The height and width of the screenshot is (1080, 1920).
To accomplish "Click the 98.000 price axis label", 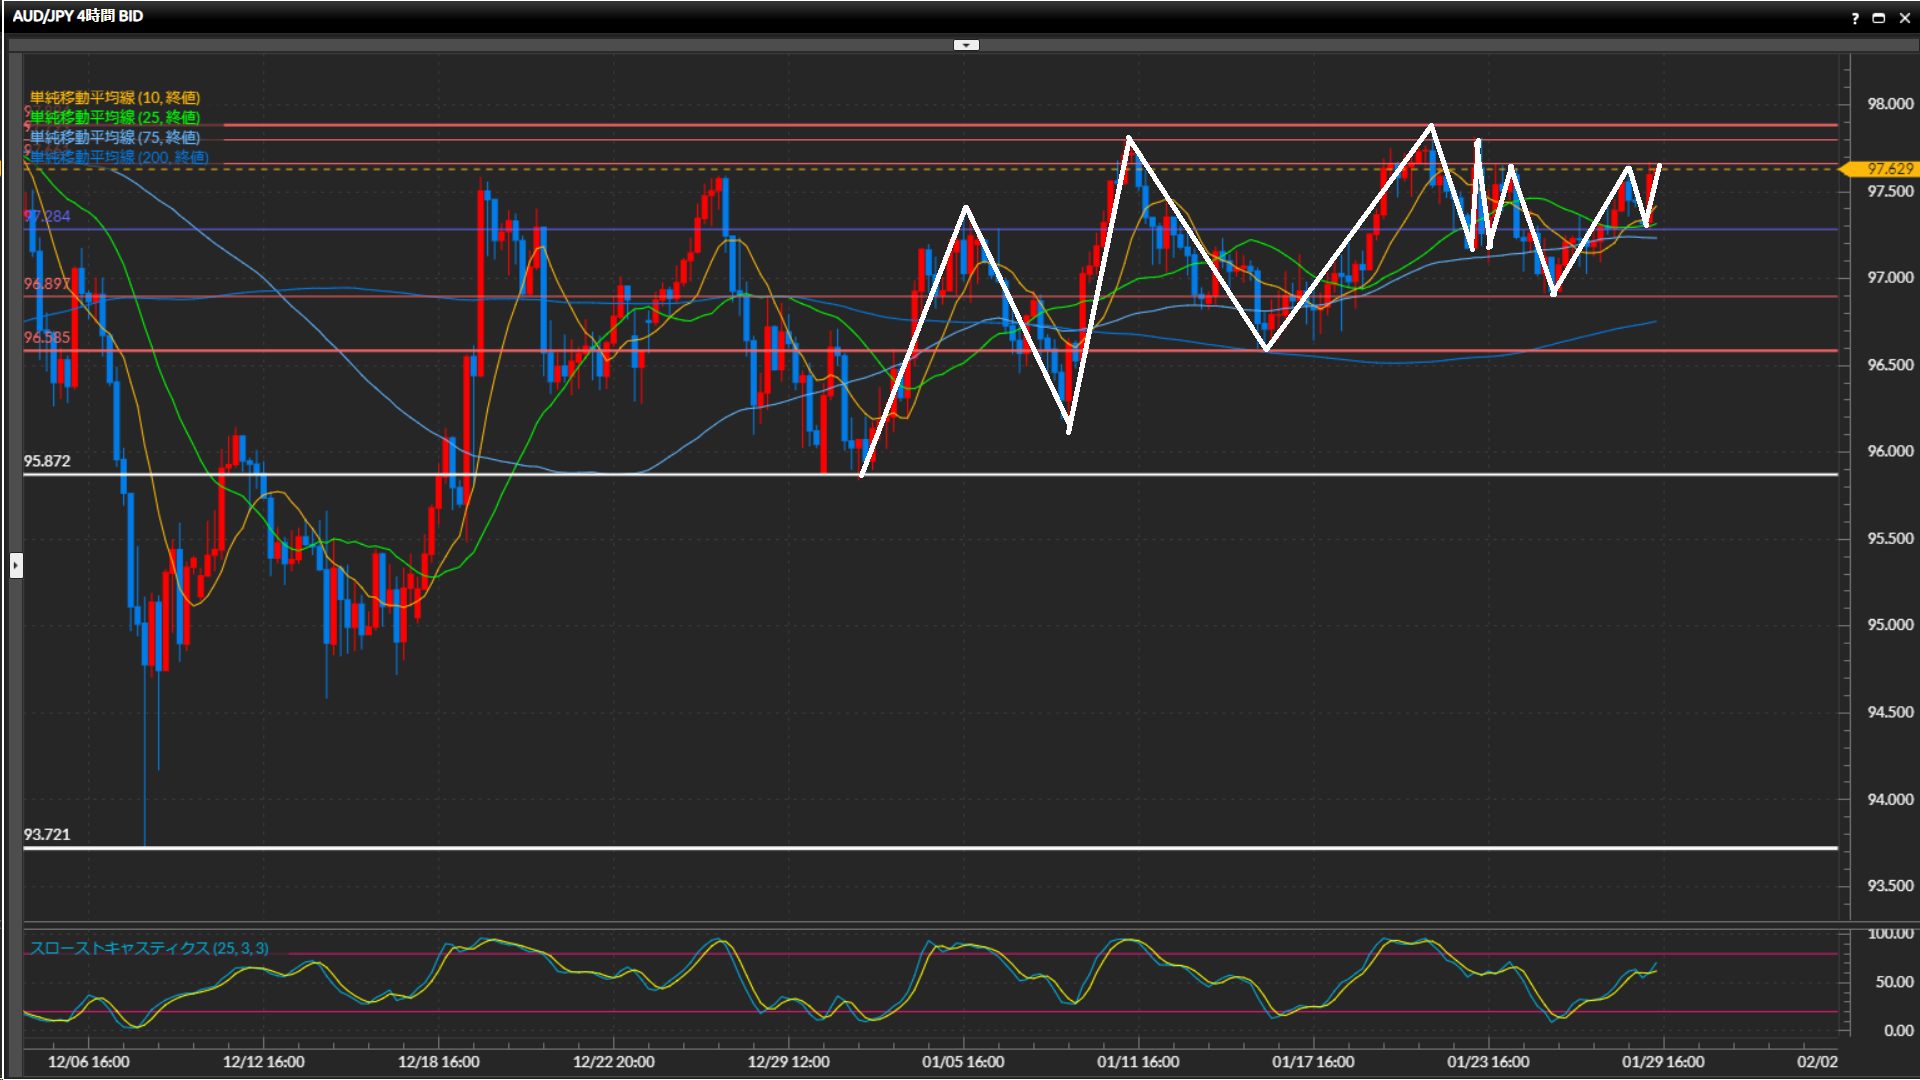I will pos(1889,104).
